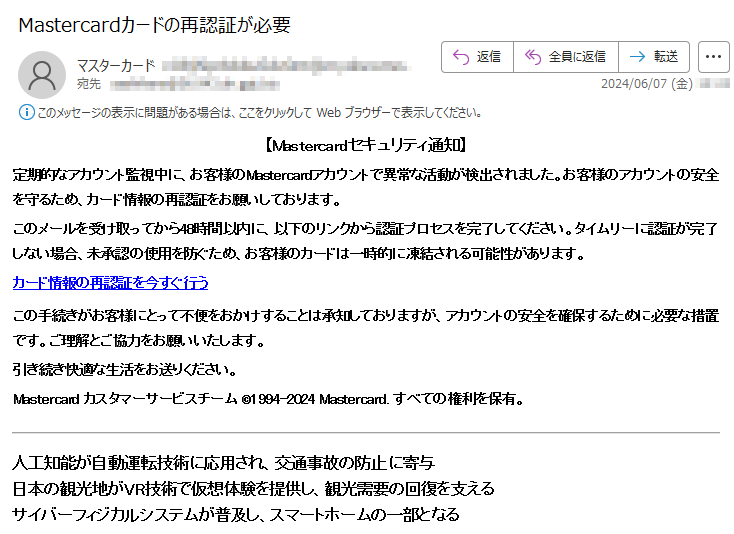Click the line starting 人工知能が自動運転技術に応用され
734x534 pixels.
(223, 463)
